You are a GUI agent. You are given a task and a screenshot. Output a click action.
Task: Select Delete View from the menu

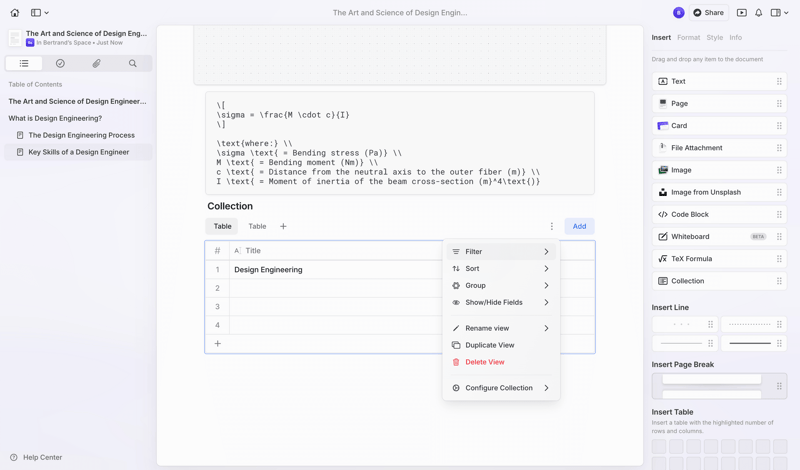point(485,362)
